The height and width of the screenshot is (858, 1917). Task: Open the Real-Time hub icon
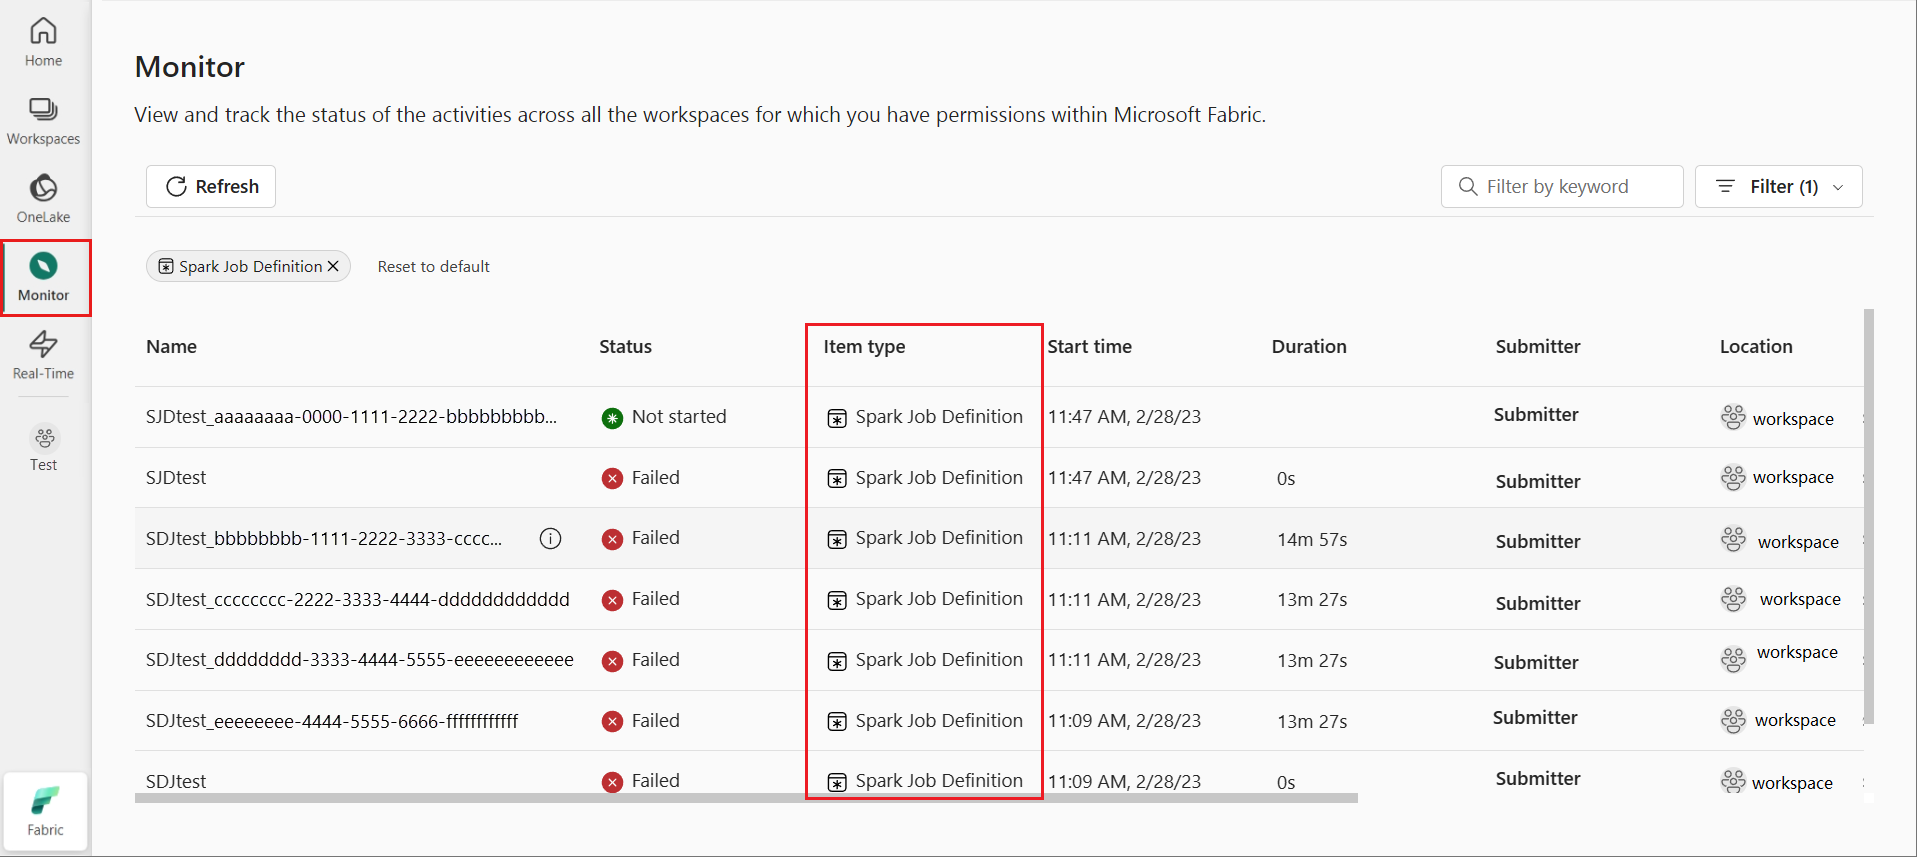point(43,355)
